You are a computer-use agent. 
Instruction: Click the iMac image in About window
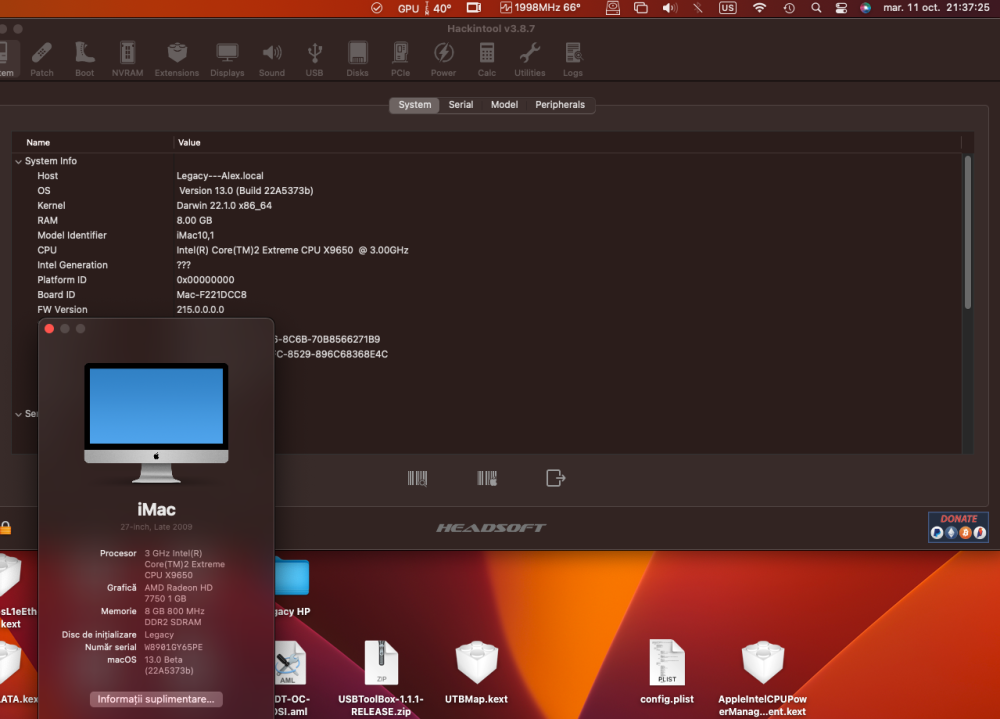(156, 423)
